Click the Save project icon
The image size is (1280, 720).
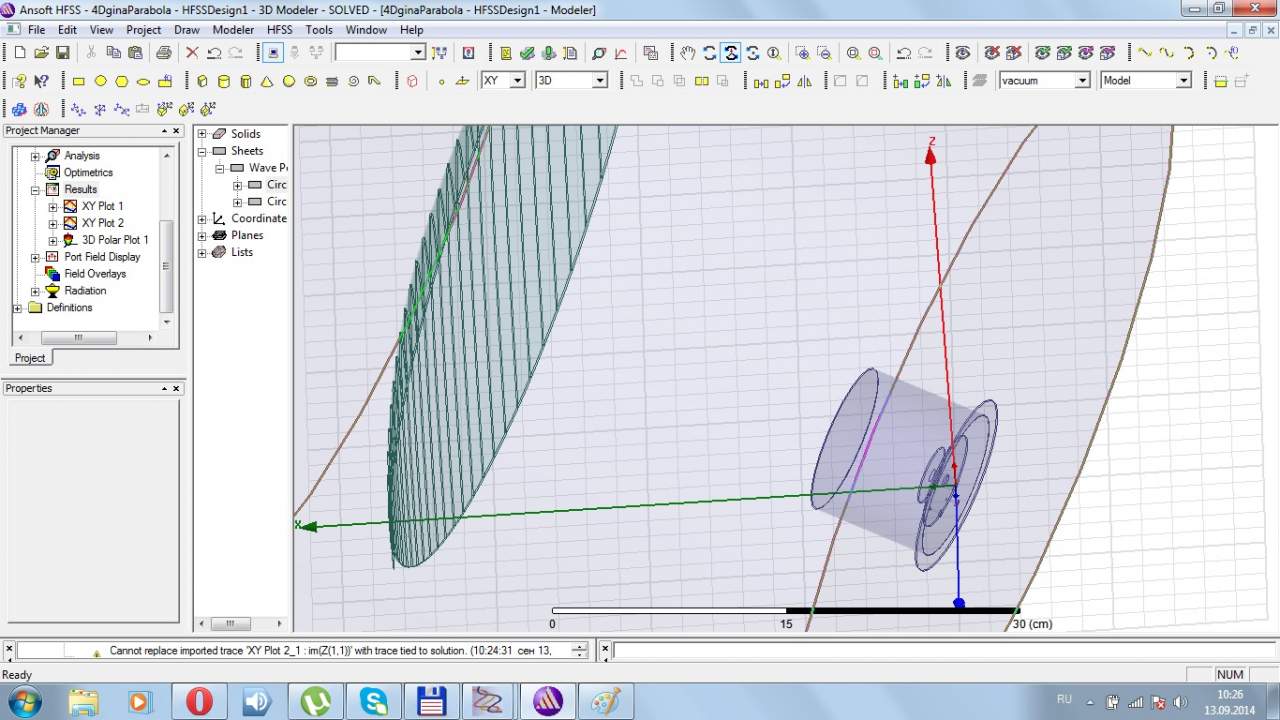tap(63, 53)
